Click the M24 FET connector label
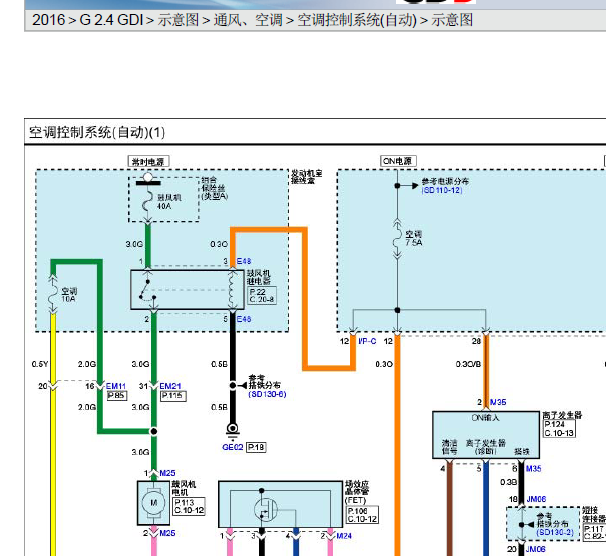 344,536
